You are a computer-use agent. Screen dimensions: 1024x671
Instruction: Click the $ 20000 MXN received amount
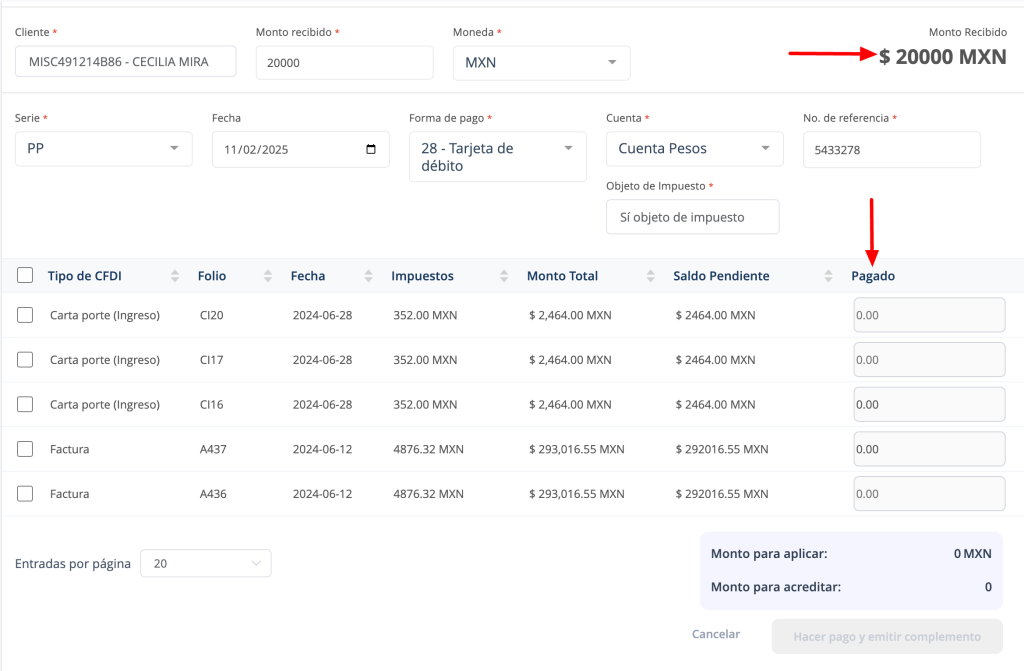pyautogui.click(x=942, y=57)
